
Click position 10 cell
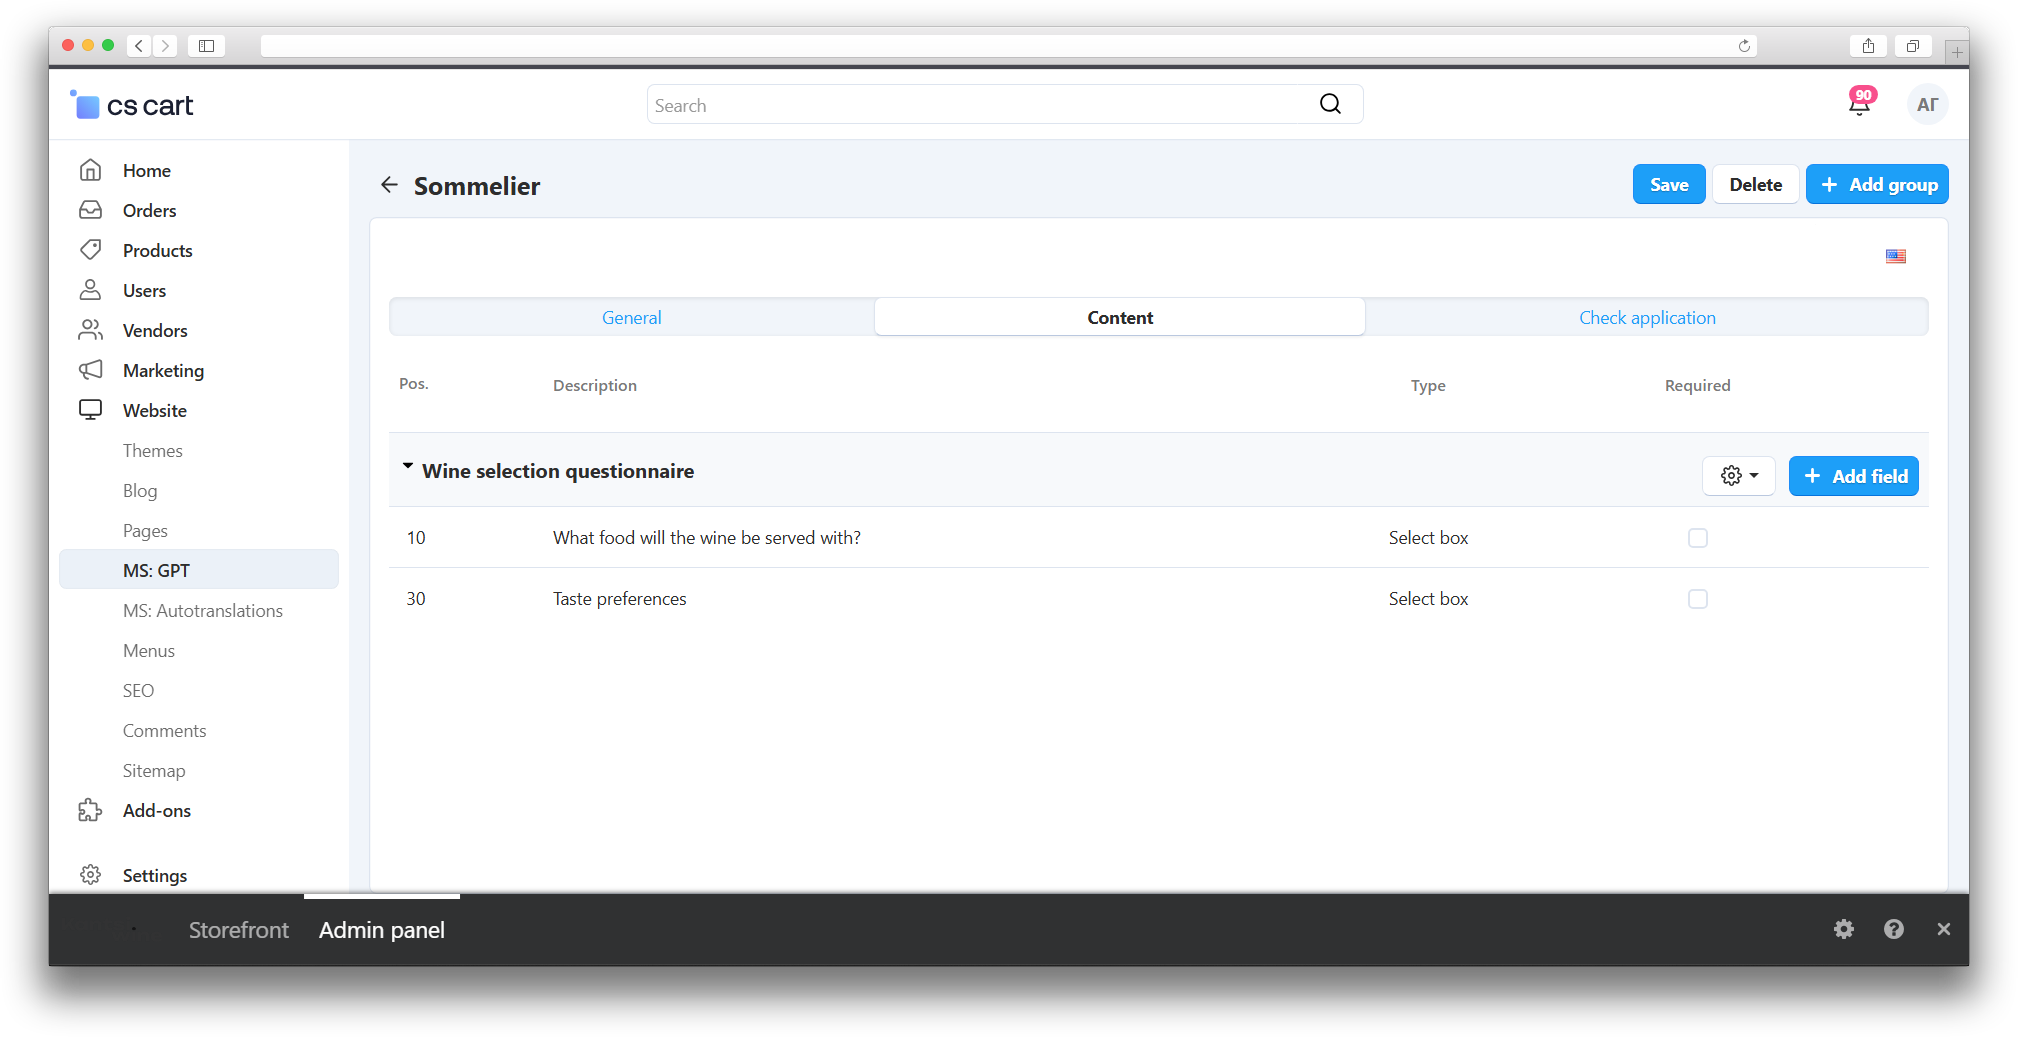416,538
